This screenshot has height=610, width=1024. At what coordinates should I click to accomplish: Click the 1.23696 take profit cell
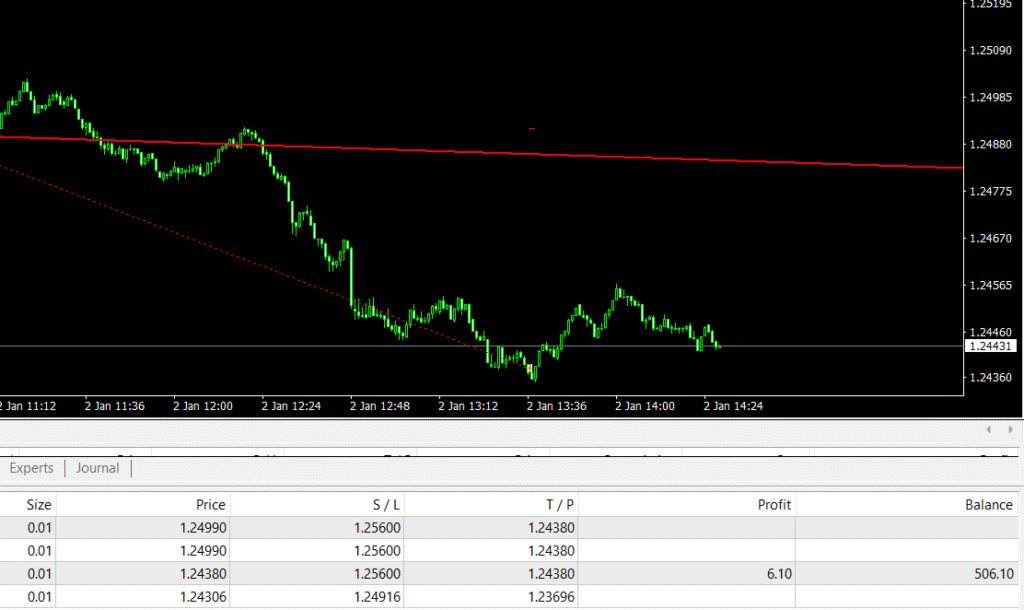551,597
